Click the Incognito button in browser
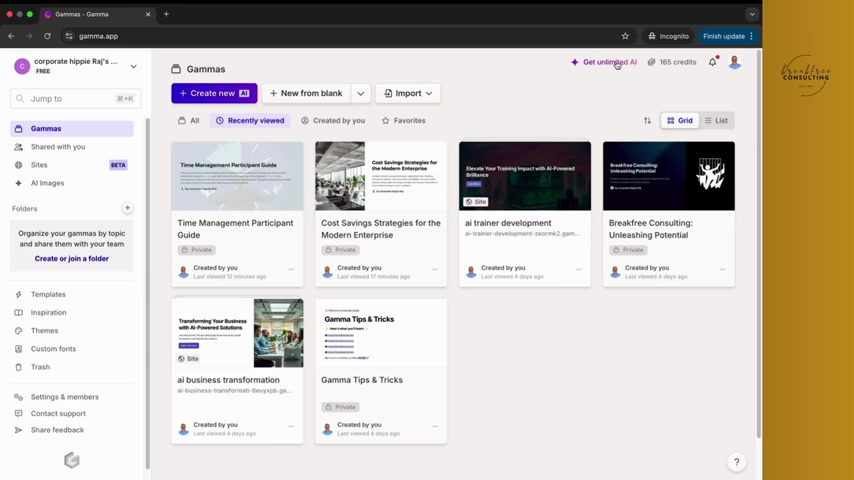The image size is (854, 480). point(668,36)
